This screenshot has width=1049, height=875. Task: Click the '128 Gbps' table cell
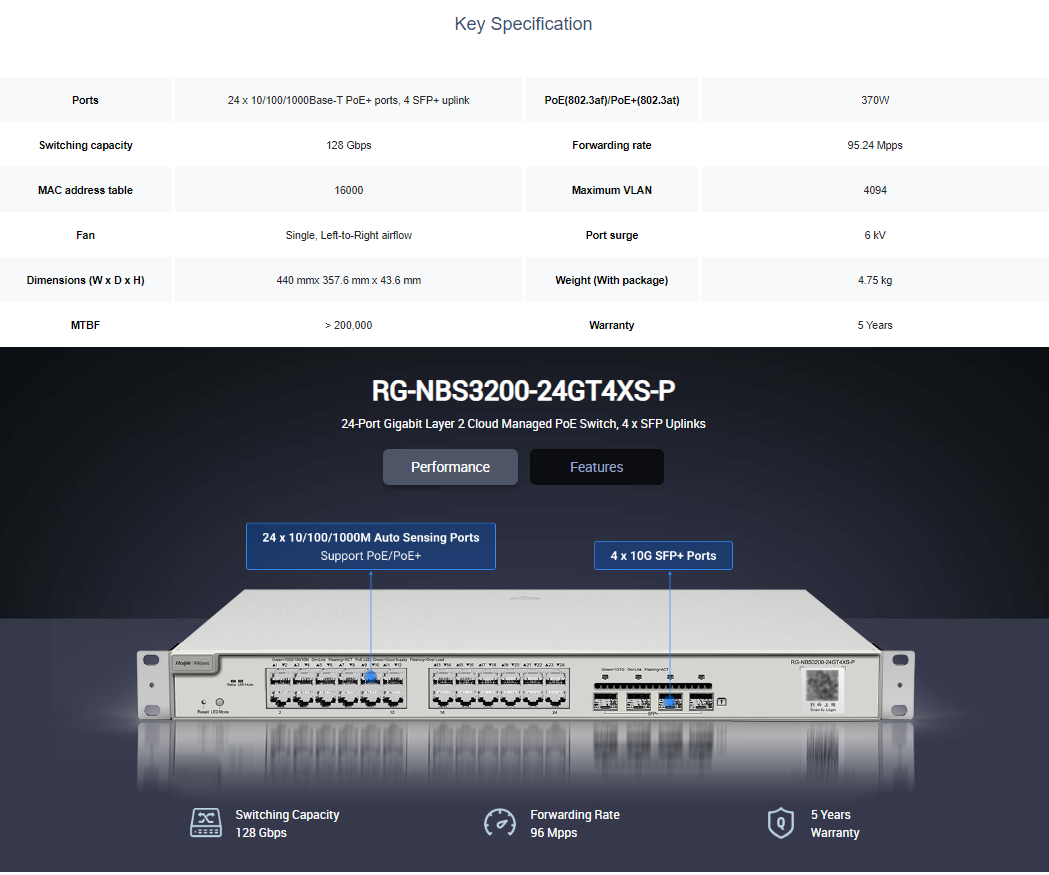click(349, 145)
